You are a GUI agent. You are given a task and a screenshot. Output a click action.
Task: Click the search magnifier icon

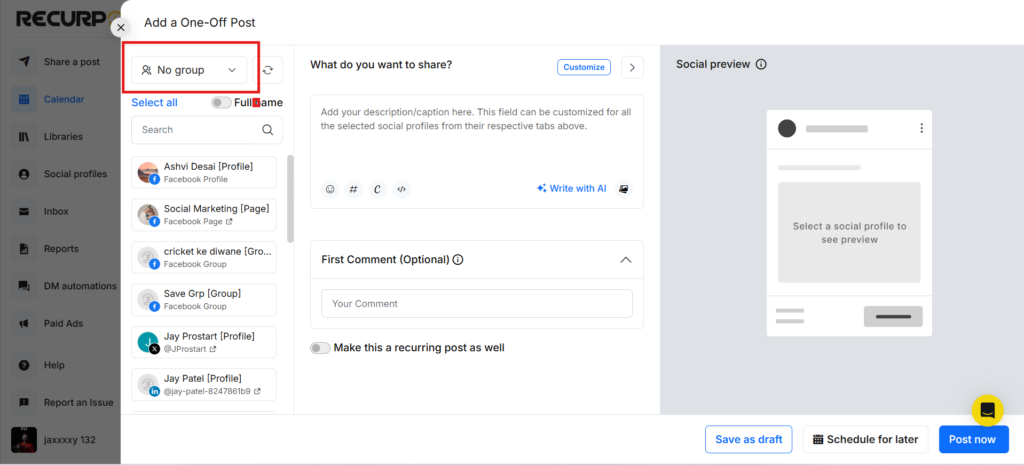pyautogui.click(x=268, y=129)
